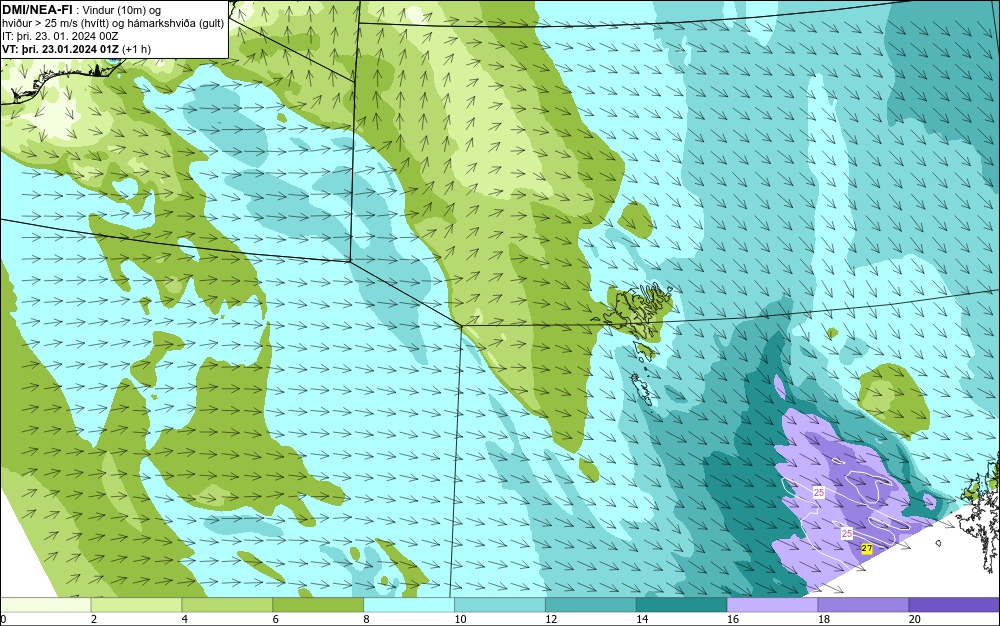This screenshot has width=1000, height=626.
Task: Select the 6–8 m/s olive green legend swatch
Action: tap(318, 604)
